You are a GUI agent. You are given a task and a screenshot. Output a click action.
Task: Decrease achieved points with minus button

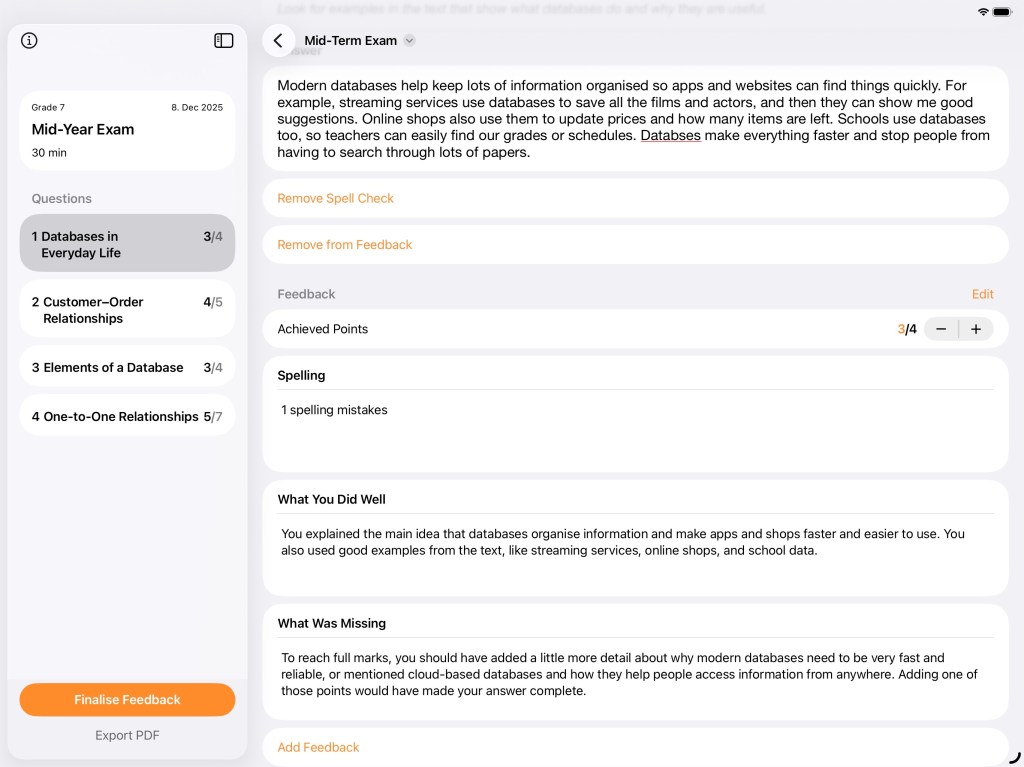click(x=941, y=329)
